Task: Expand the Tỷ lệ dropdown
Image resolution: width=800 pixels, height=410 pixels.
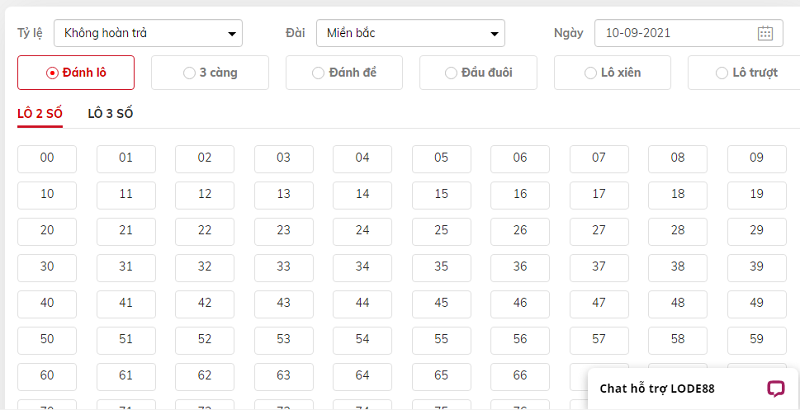Action: pos(148,33)
